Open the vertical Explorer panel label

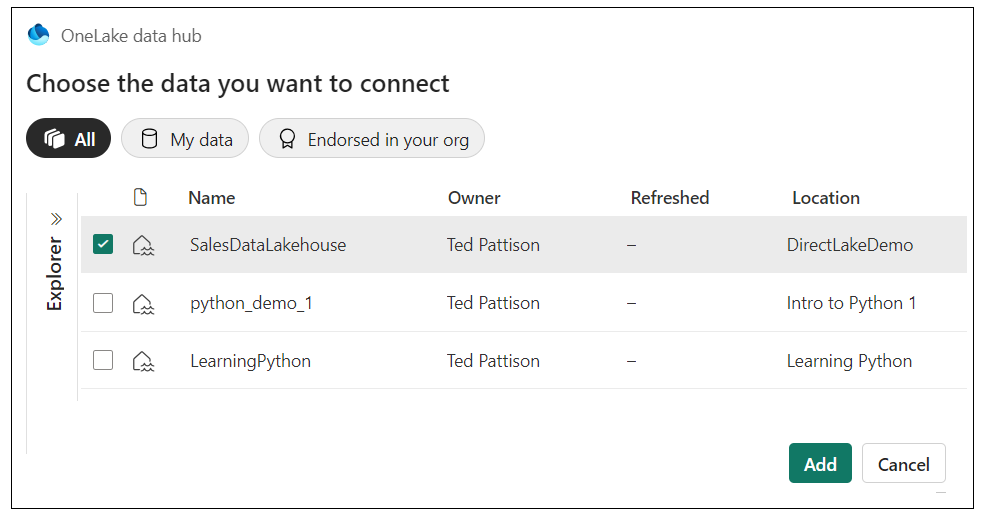[x=55, y=273]
